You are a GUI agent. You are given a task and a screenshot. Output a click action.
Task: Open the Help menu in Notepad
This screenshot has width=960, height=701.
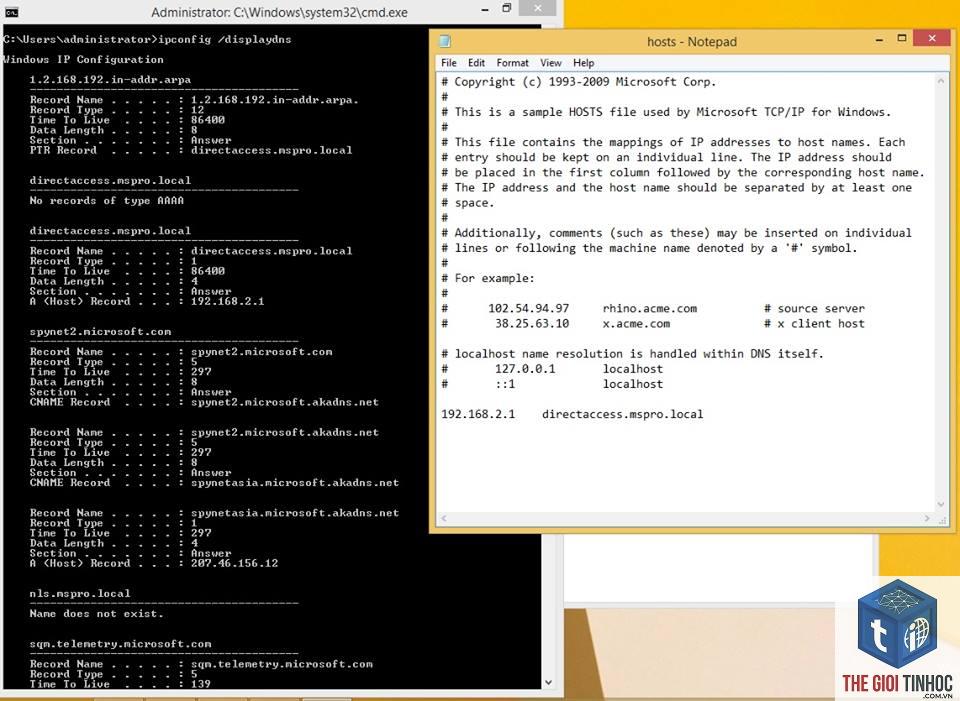[x=583, y=63]
